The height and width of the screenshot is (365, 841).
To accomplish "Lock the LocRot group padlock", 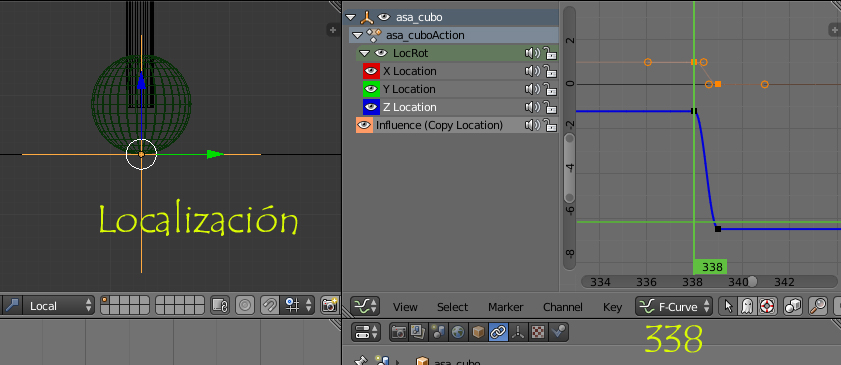I will [x=550, y=53].
